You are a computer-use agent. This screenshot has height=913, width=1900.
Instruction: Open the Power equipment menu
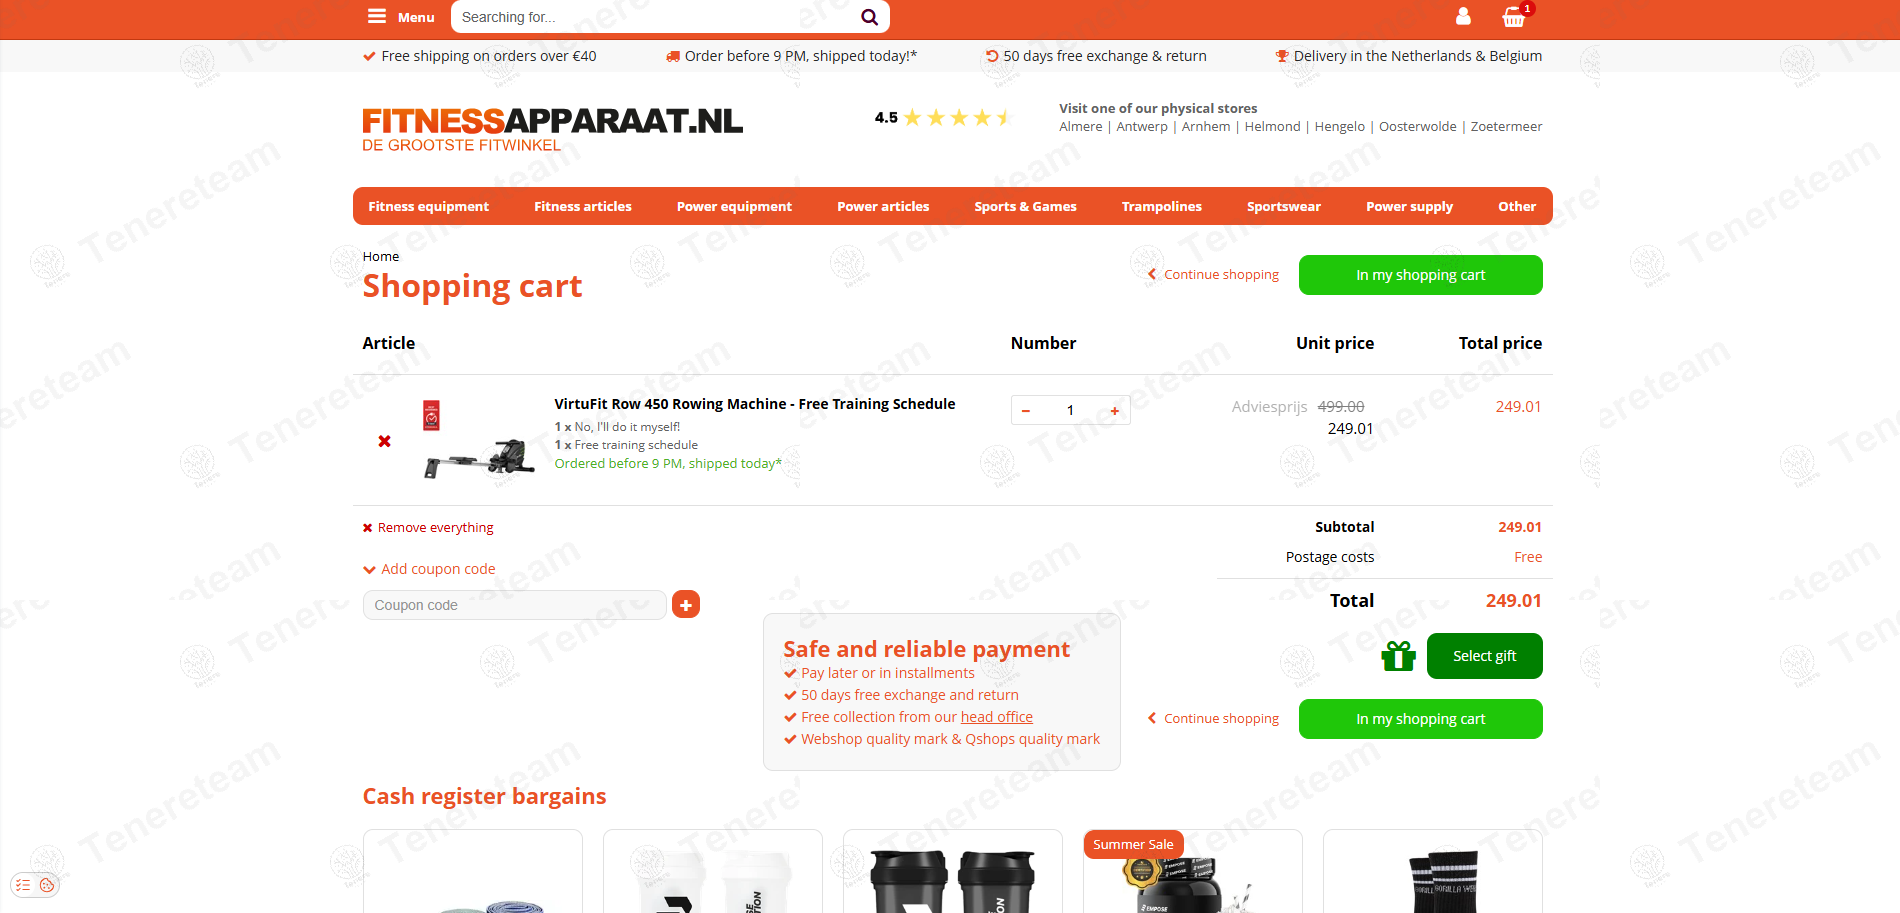tap(734, 206)
